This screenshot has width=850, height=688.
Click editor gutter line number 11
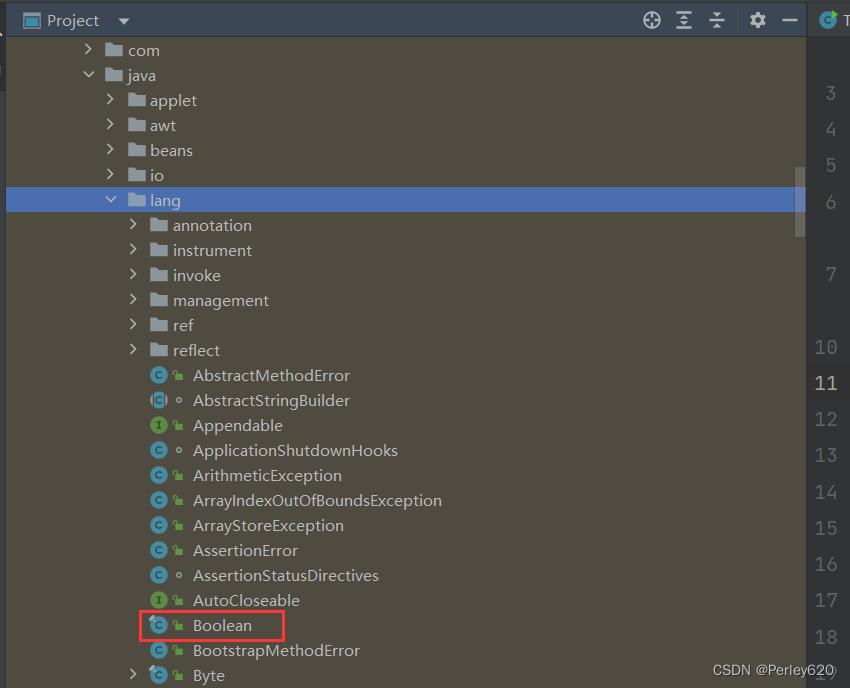click(826, 383)
